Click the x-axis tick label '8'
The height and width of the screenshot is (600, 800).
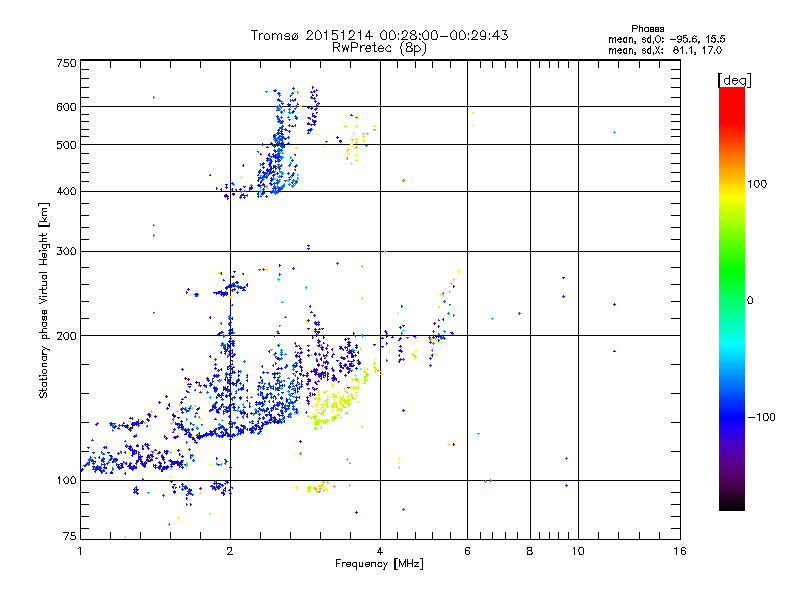tap(530, 551)
